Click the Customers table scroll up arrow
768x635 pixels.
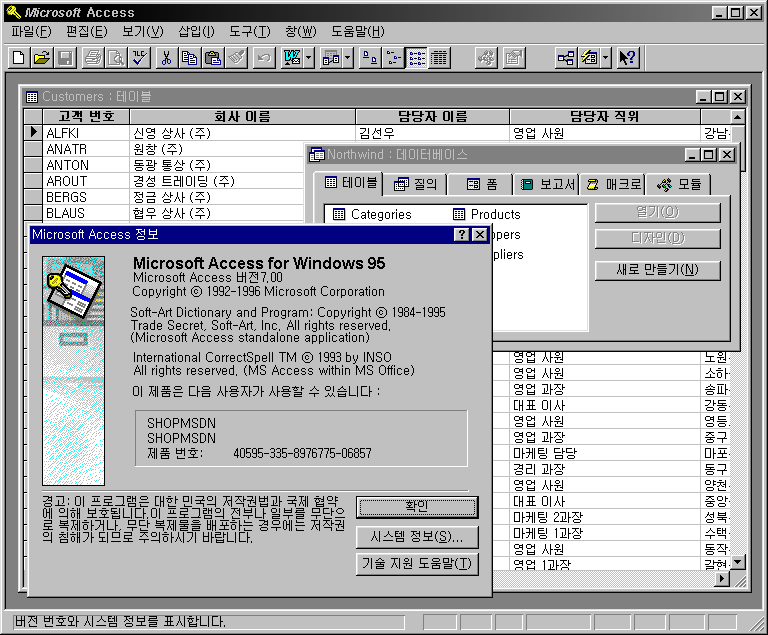tap(738, 117)
